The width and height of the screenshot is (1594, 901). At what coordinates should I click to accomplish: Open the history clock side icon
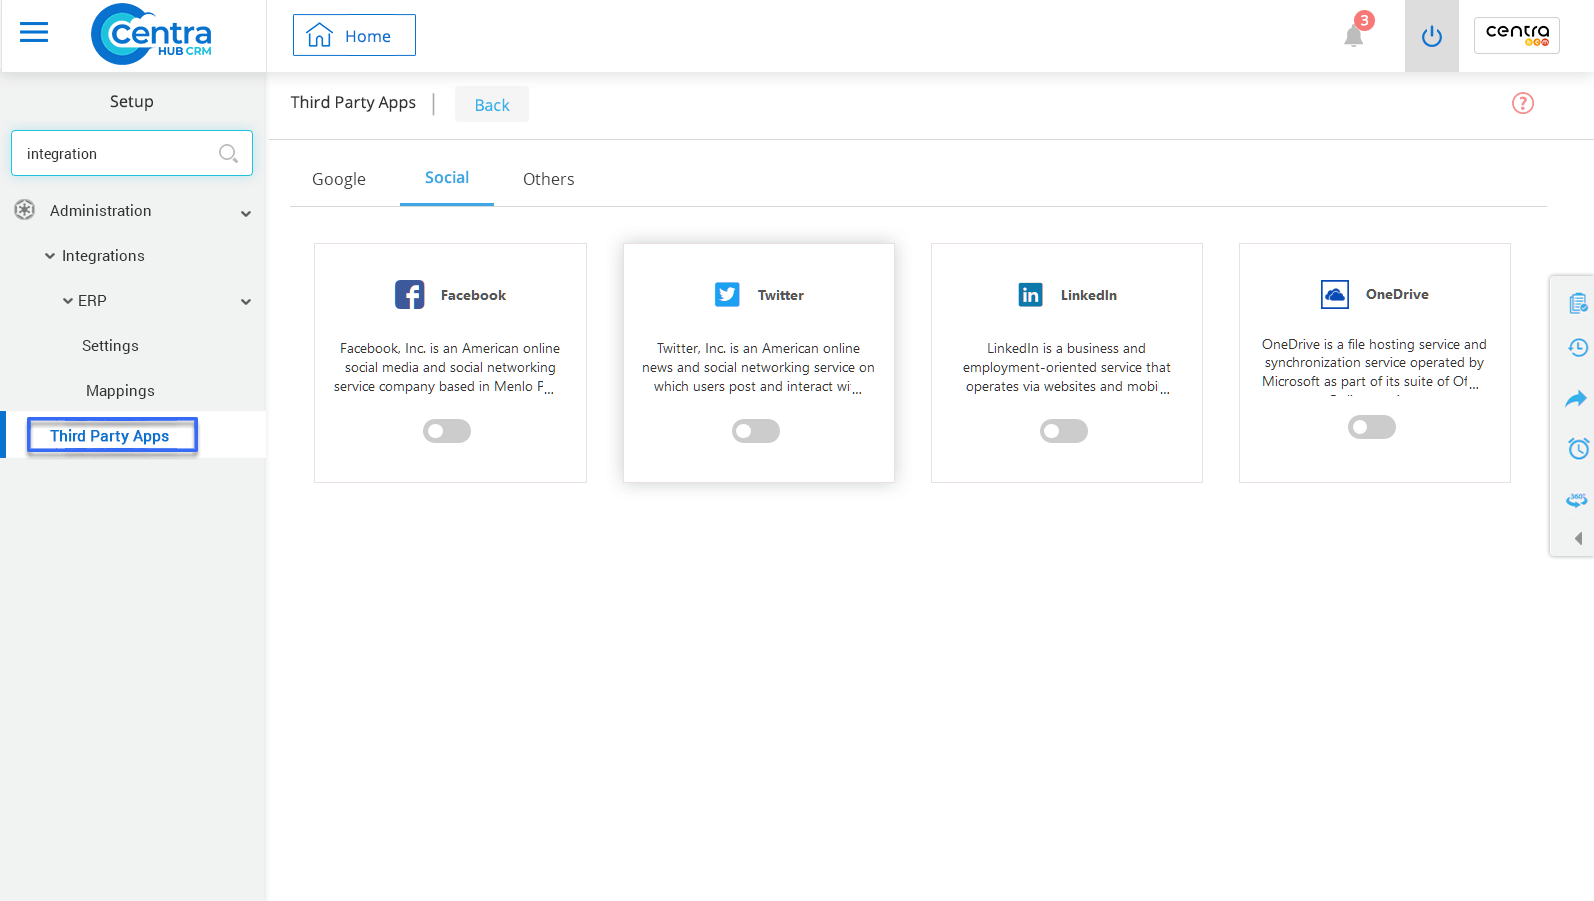point(1578,348)
